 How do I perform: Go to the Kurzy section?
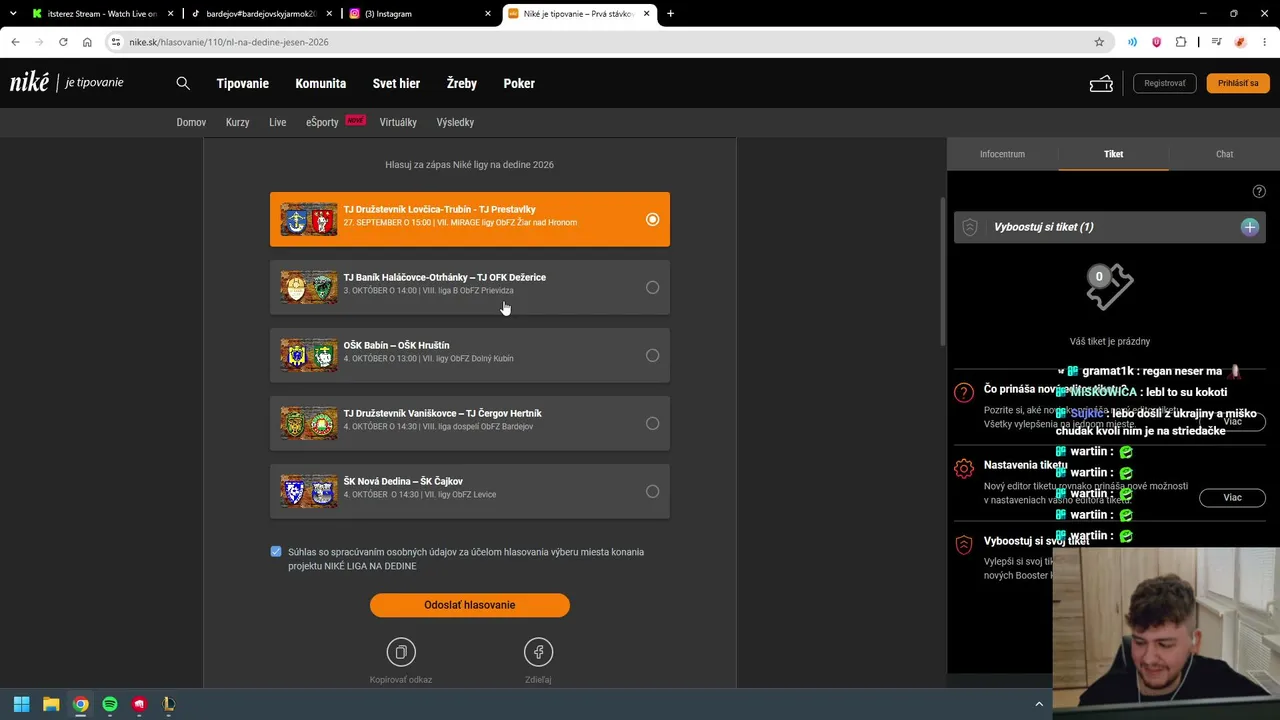[237, 122]
